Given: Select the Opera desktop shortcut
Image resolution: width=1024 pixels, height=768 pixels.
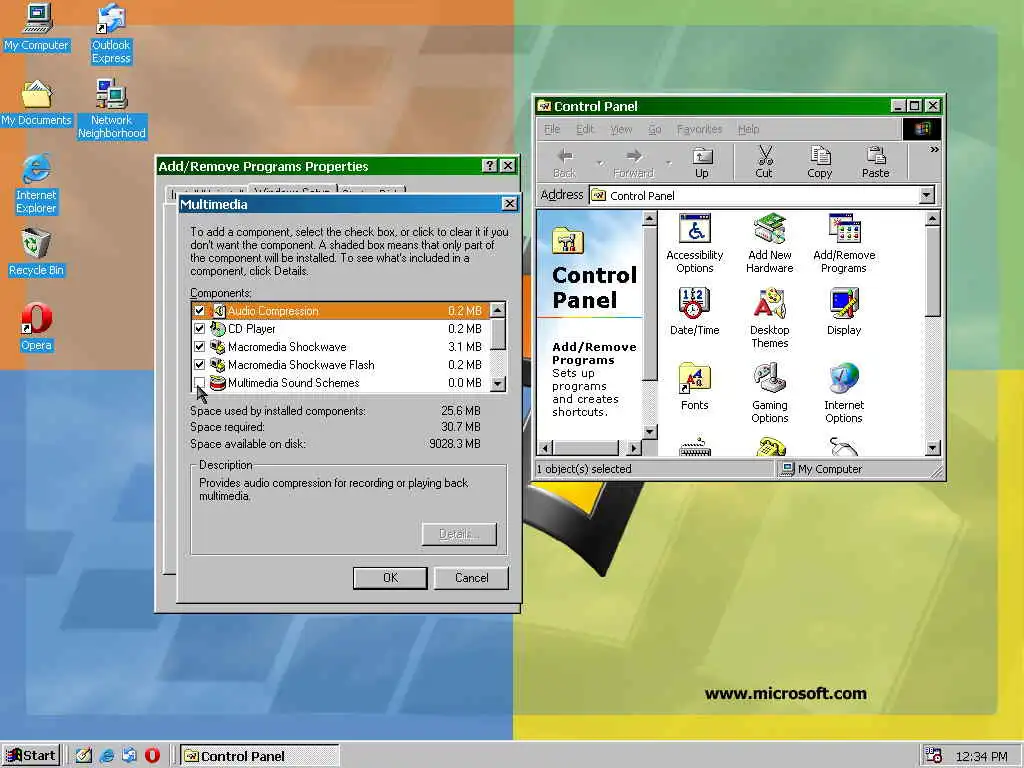Looking at the screenshot, I should point(37,328).
